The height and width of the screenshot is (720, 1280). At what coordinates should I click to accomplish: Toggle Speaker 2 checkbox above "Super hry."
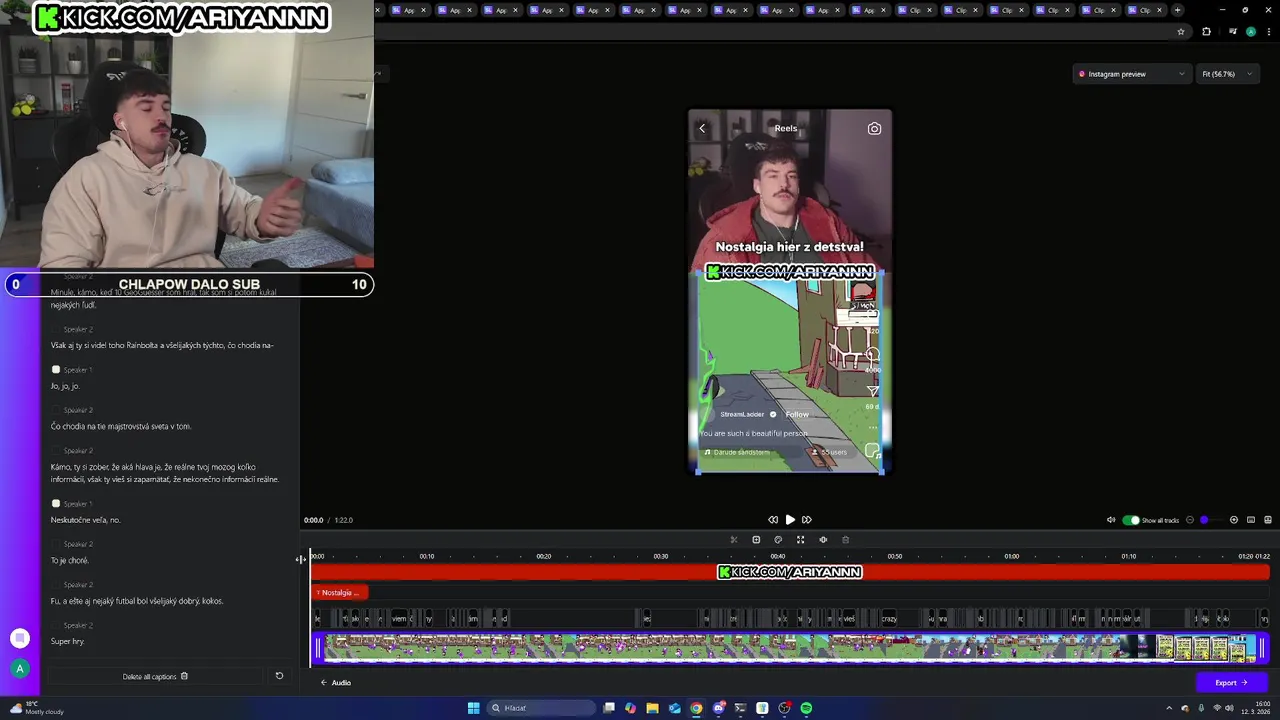coord(56,625)
